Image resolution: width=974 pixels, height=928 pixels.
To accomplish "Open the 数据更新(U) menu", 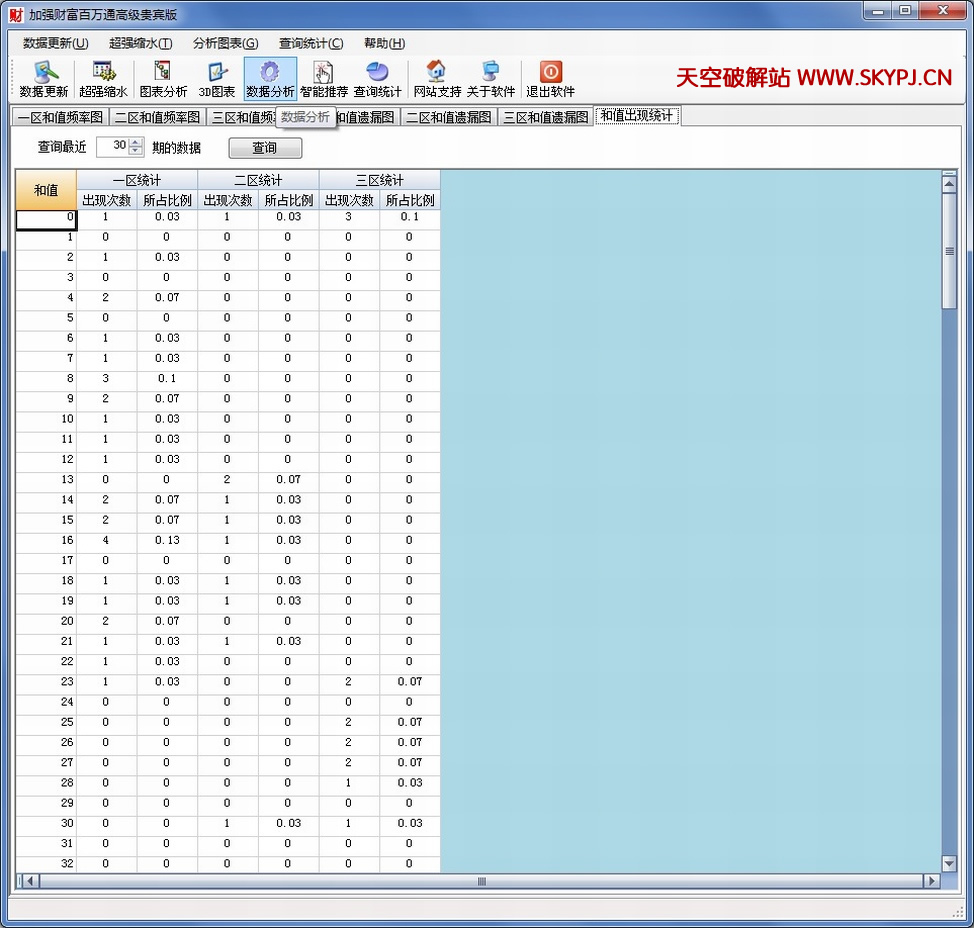I will 56,43.
